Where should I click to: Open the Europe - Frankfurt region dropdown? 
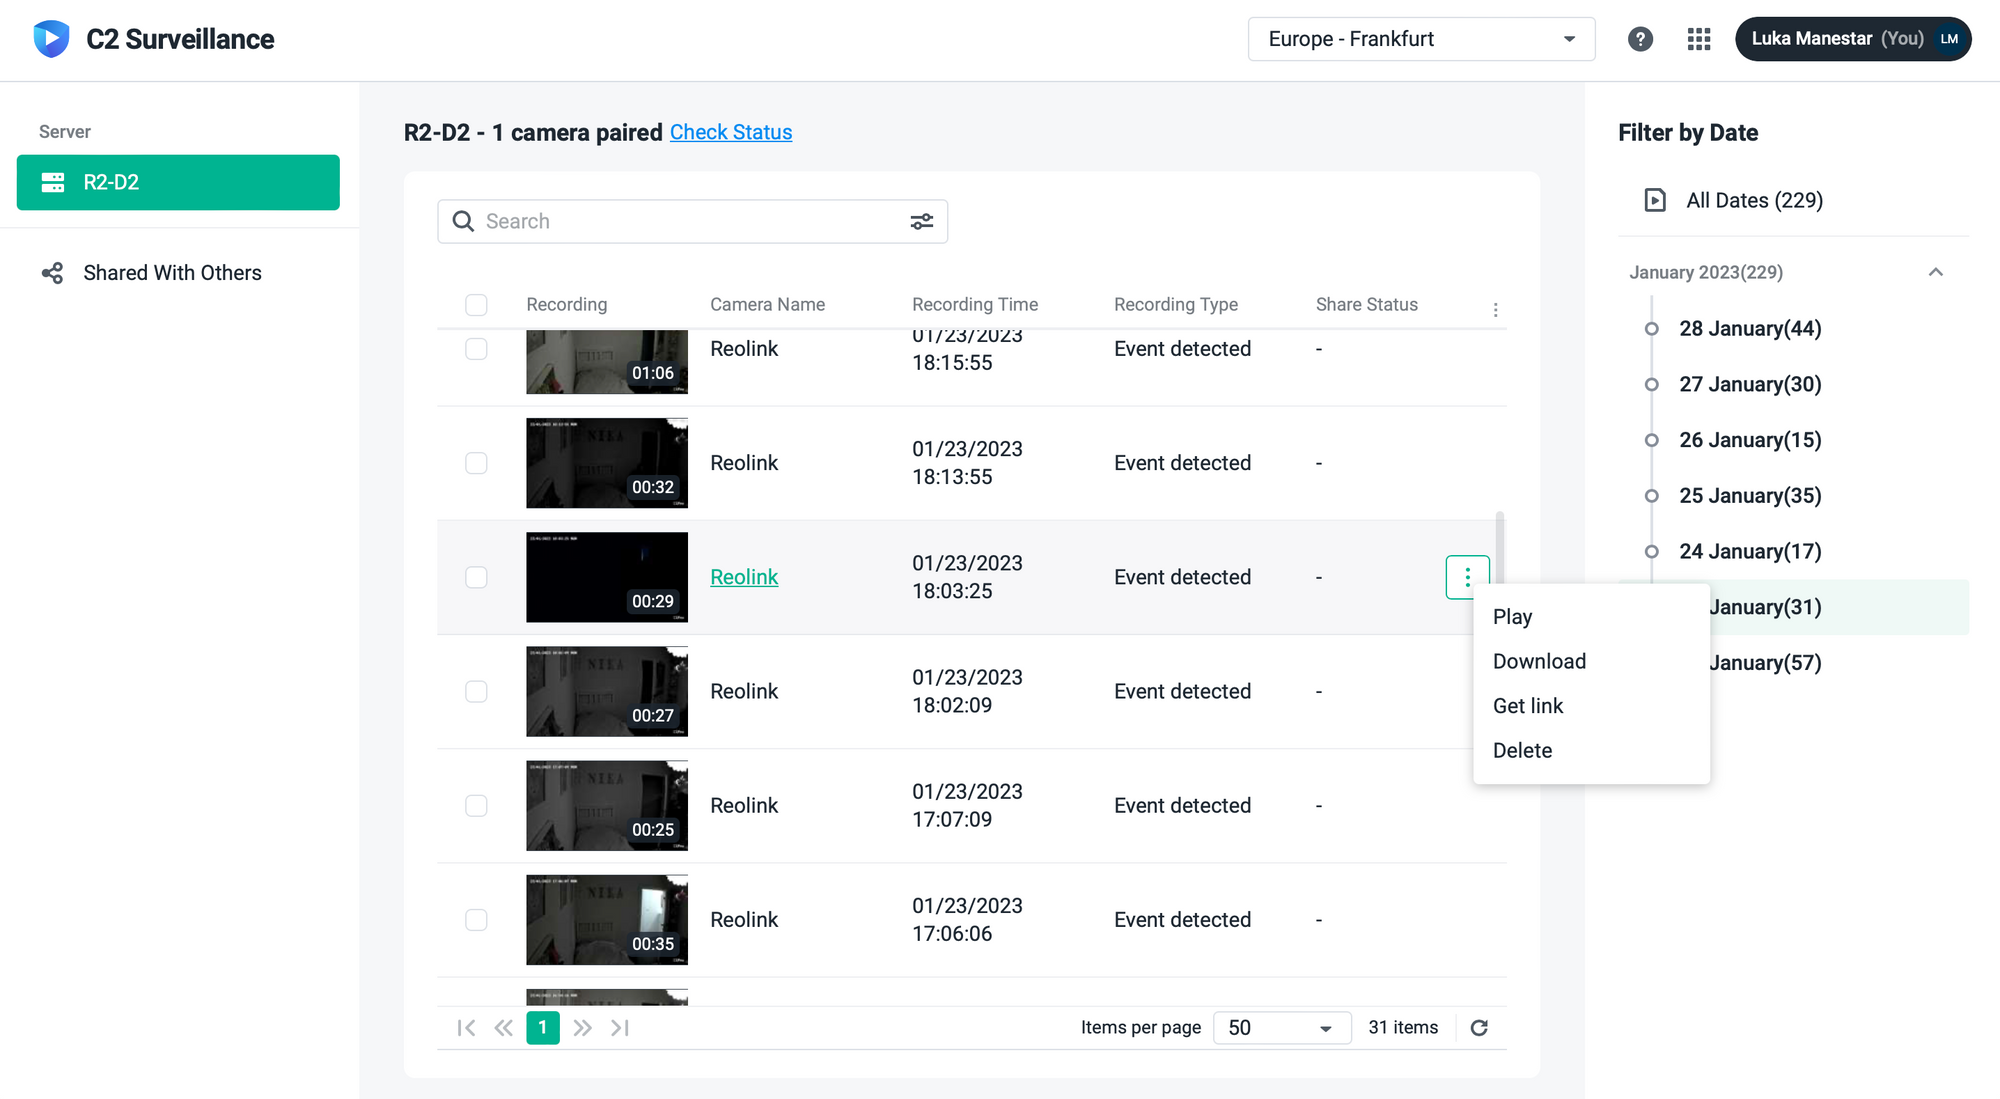(1421, 39)
